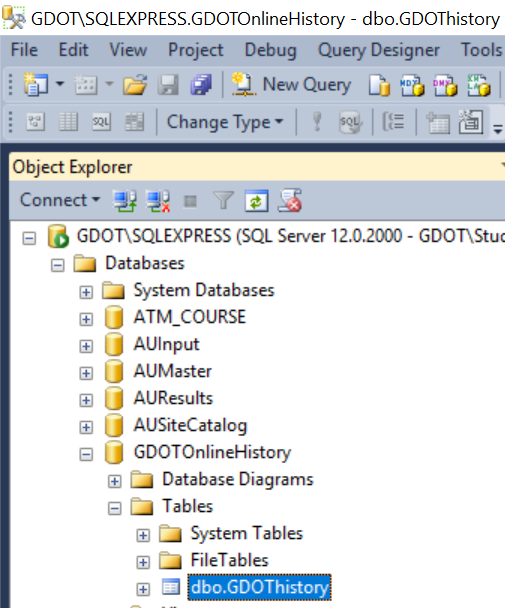Select the Database Diagrams folder label

tap(237, 479)
